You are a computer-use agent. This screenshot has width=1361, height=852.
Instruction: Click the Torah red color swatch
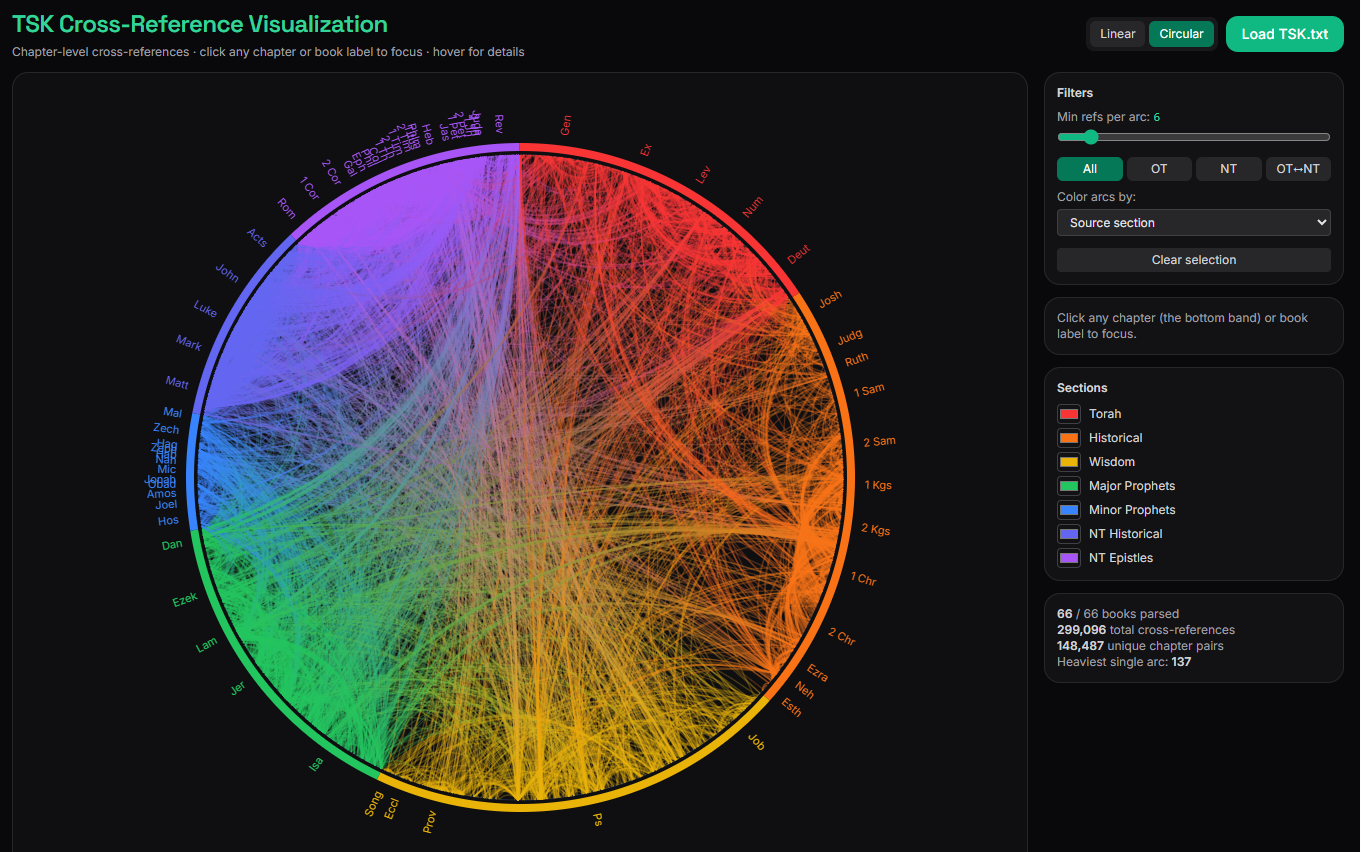point(1069,414)
